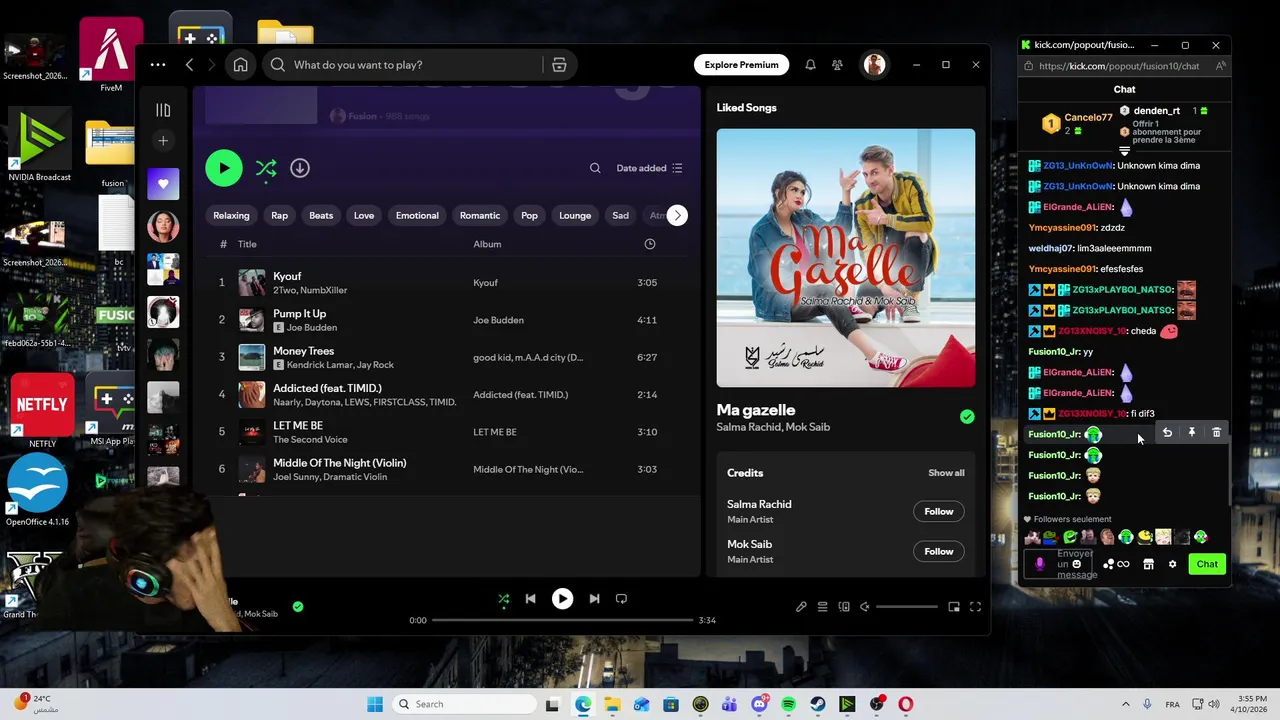Select the LET ME BE track

[447, 432]
